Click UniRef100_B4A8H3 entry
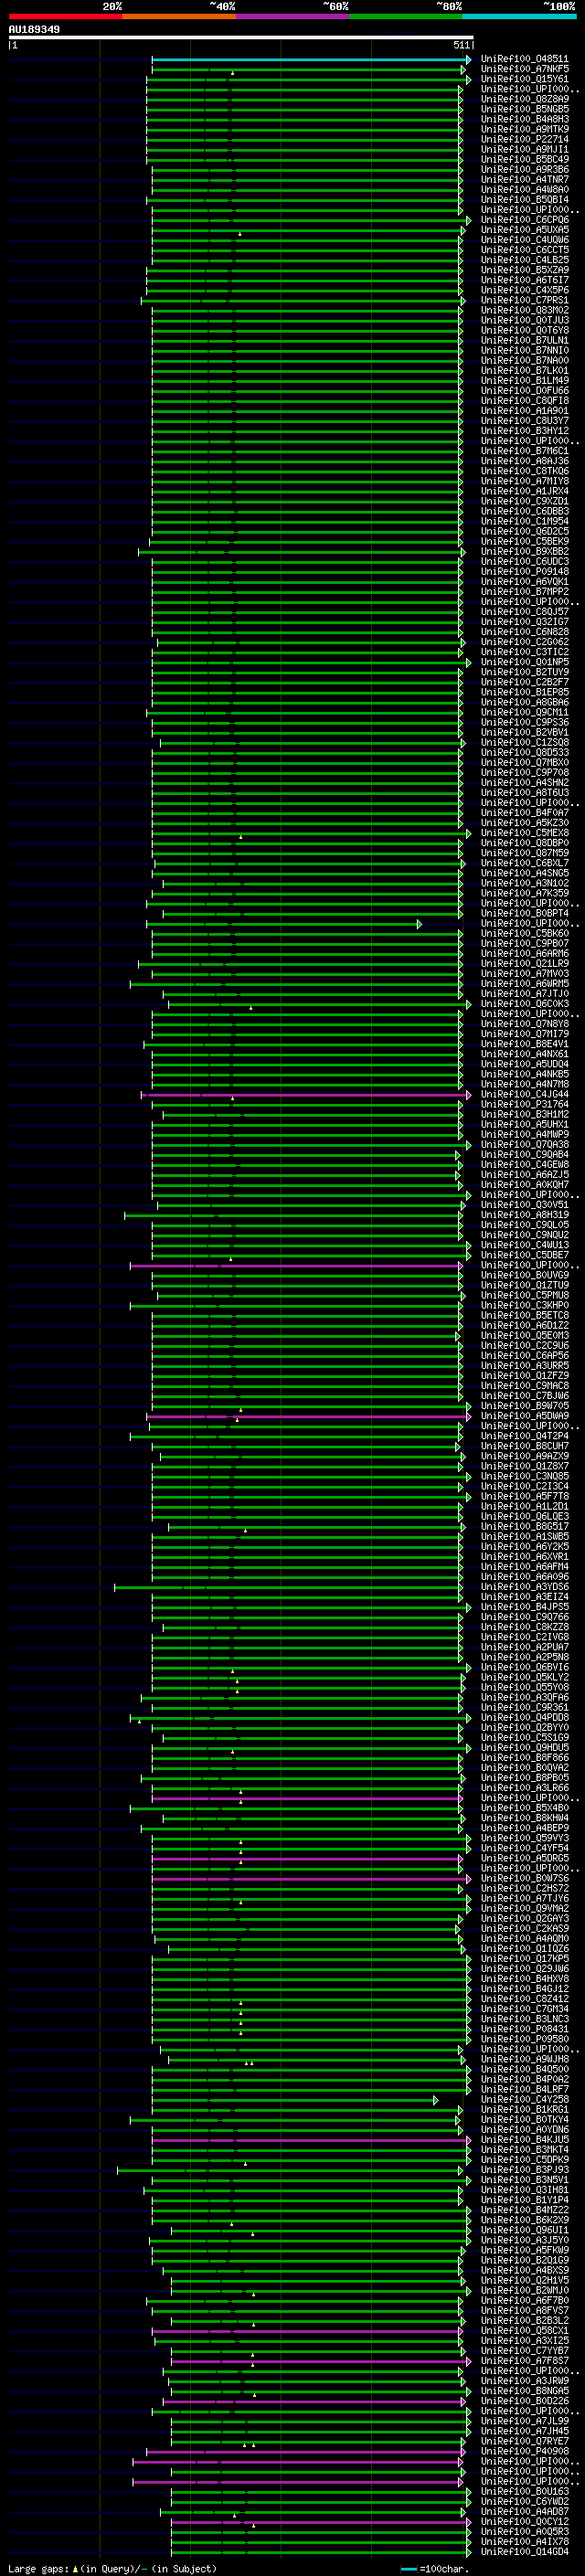This screenshot has height=2576, width=585. pyautogui.click(x=524, y=119)
